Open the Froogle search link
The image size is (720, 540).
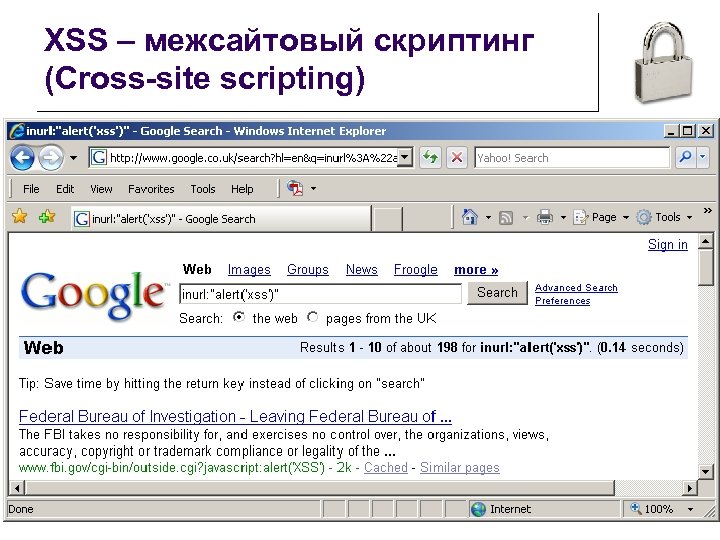(x=416, y=270)
